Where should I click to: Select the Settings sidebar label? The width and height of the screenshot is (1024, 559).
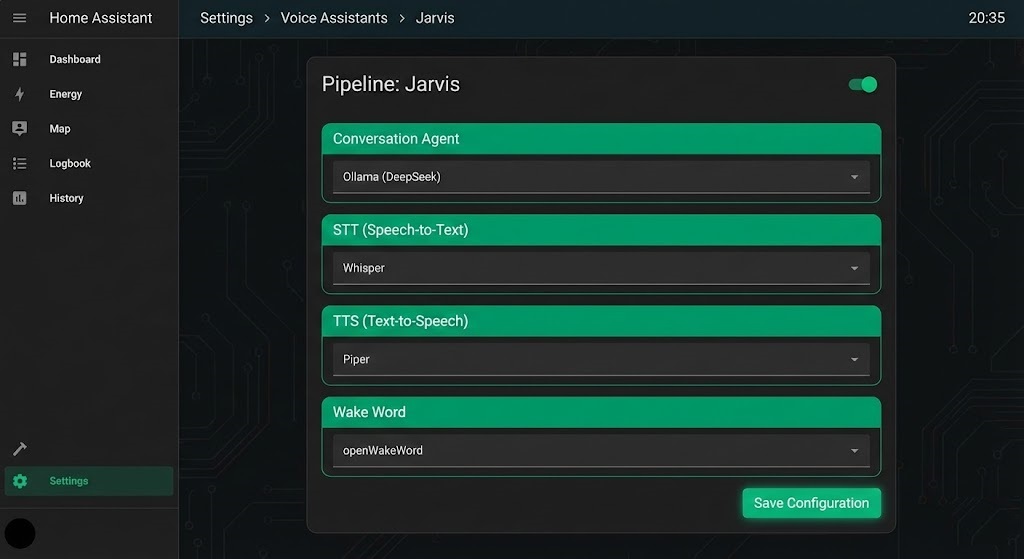tap(69, 481)
